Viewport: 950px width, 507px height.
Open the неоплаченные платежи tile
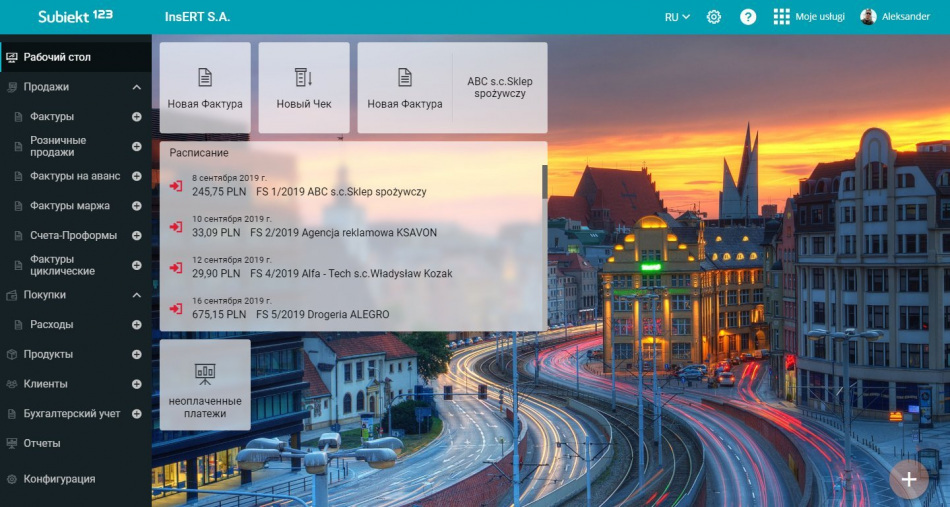point(205,385)
